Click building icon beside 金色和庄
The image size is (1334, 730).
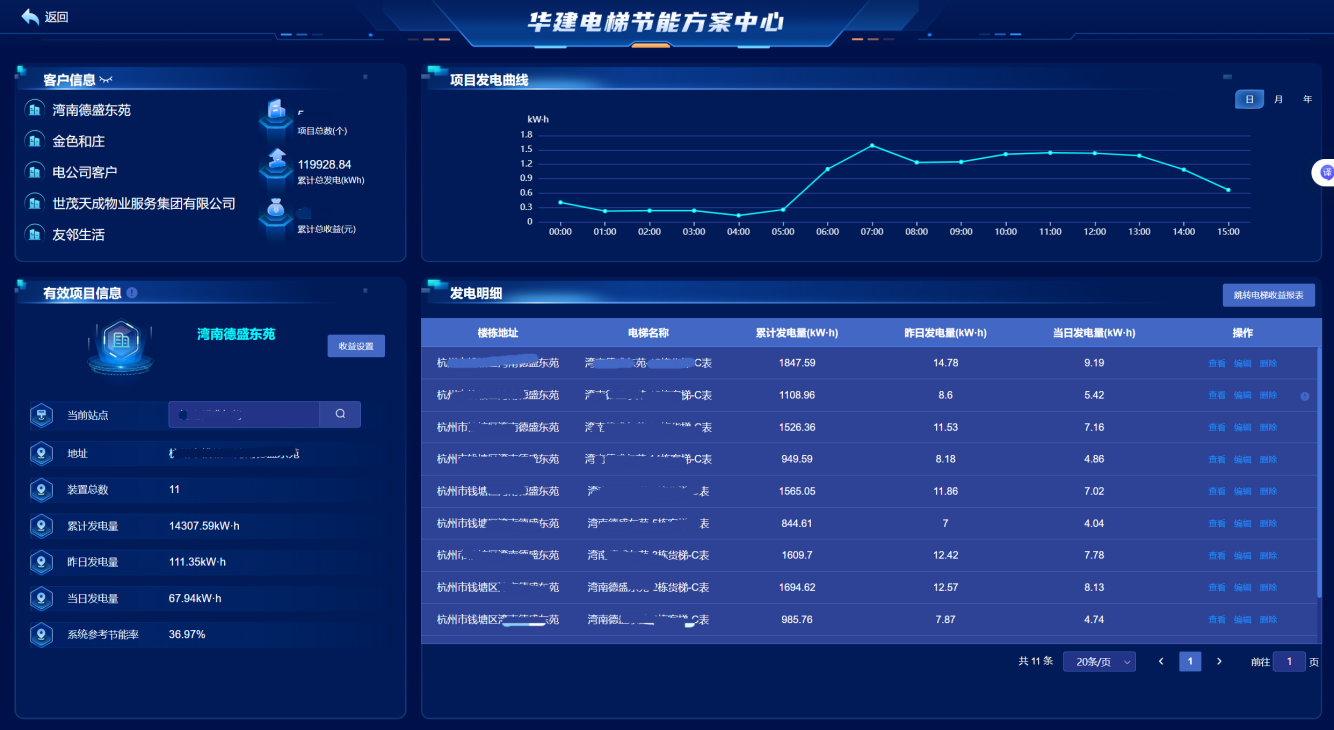[x=34, y=141]
